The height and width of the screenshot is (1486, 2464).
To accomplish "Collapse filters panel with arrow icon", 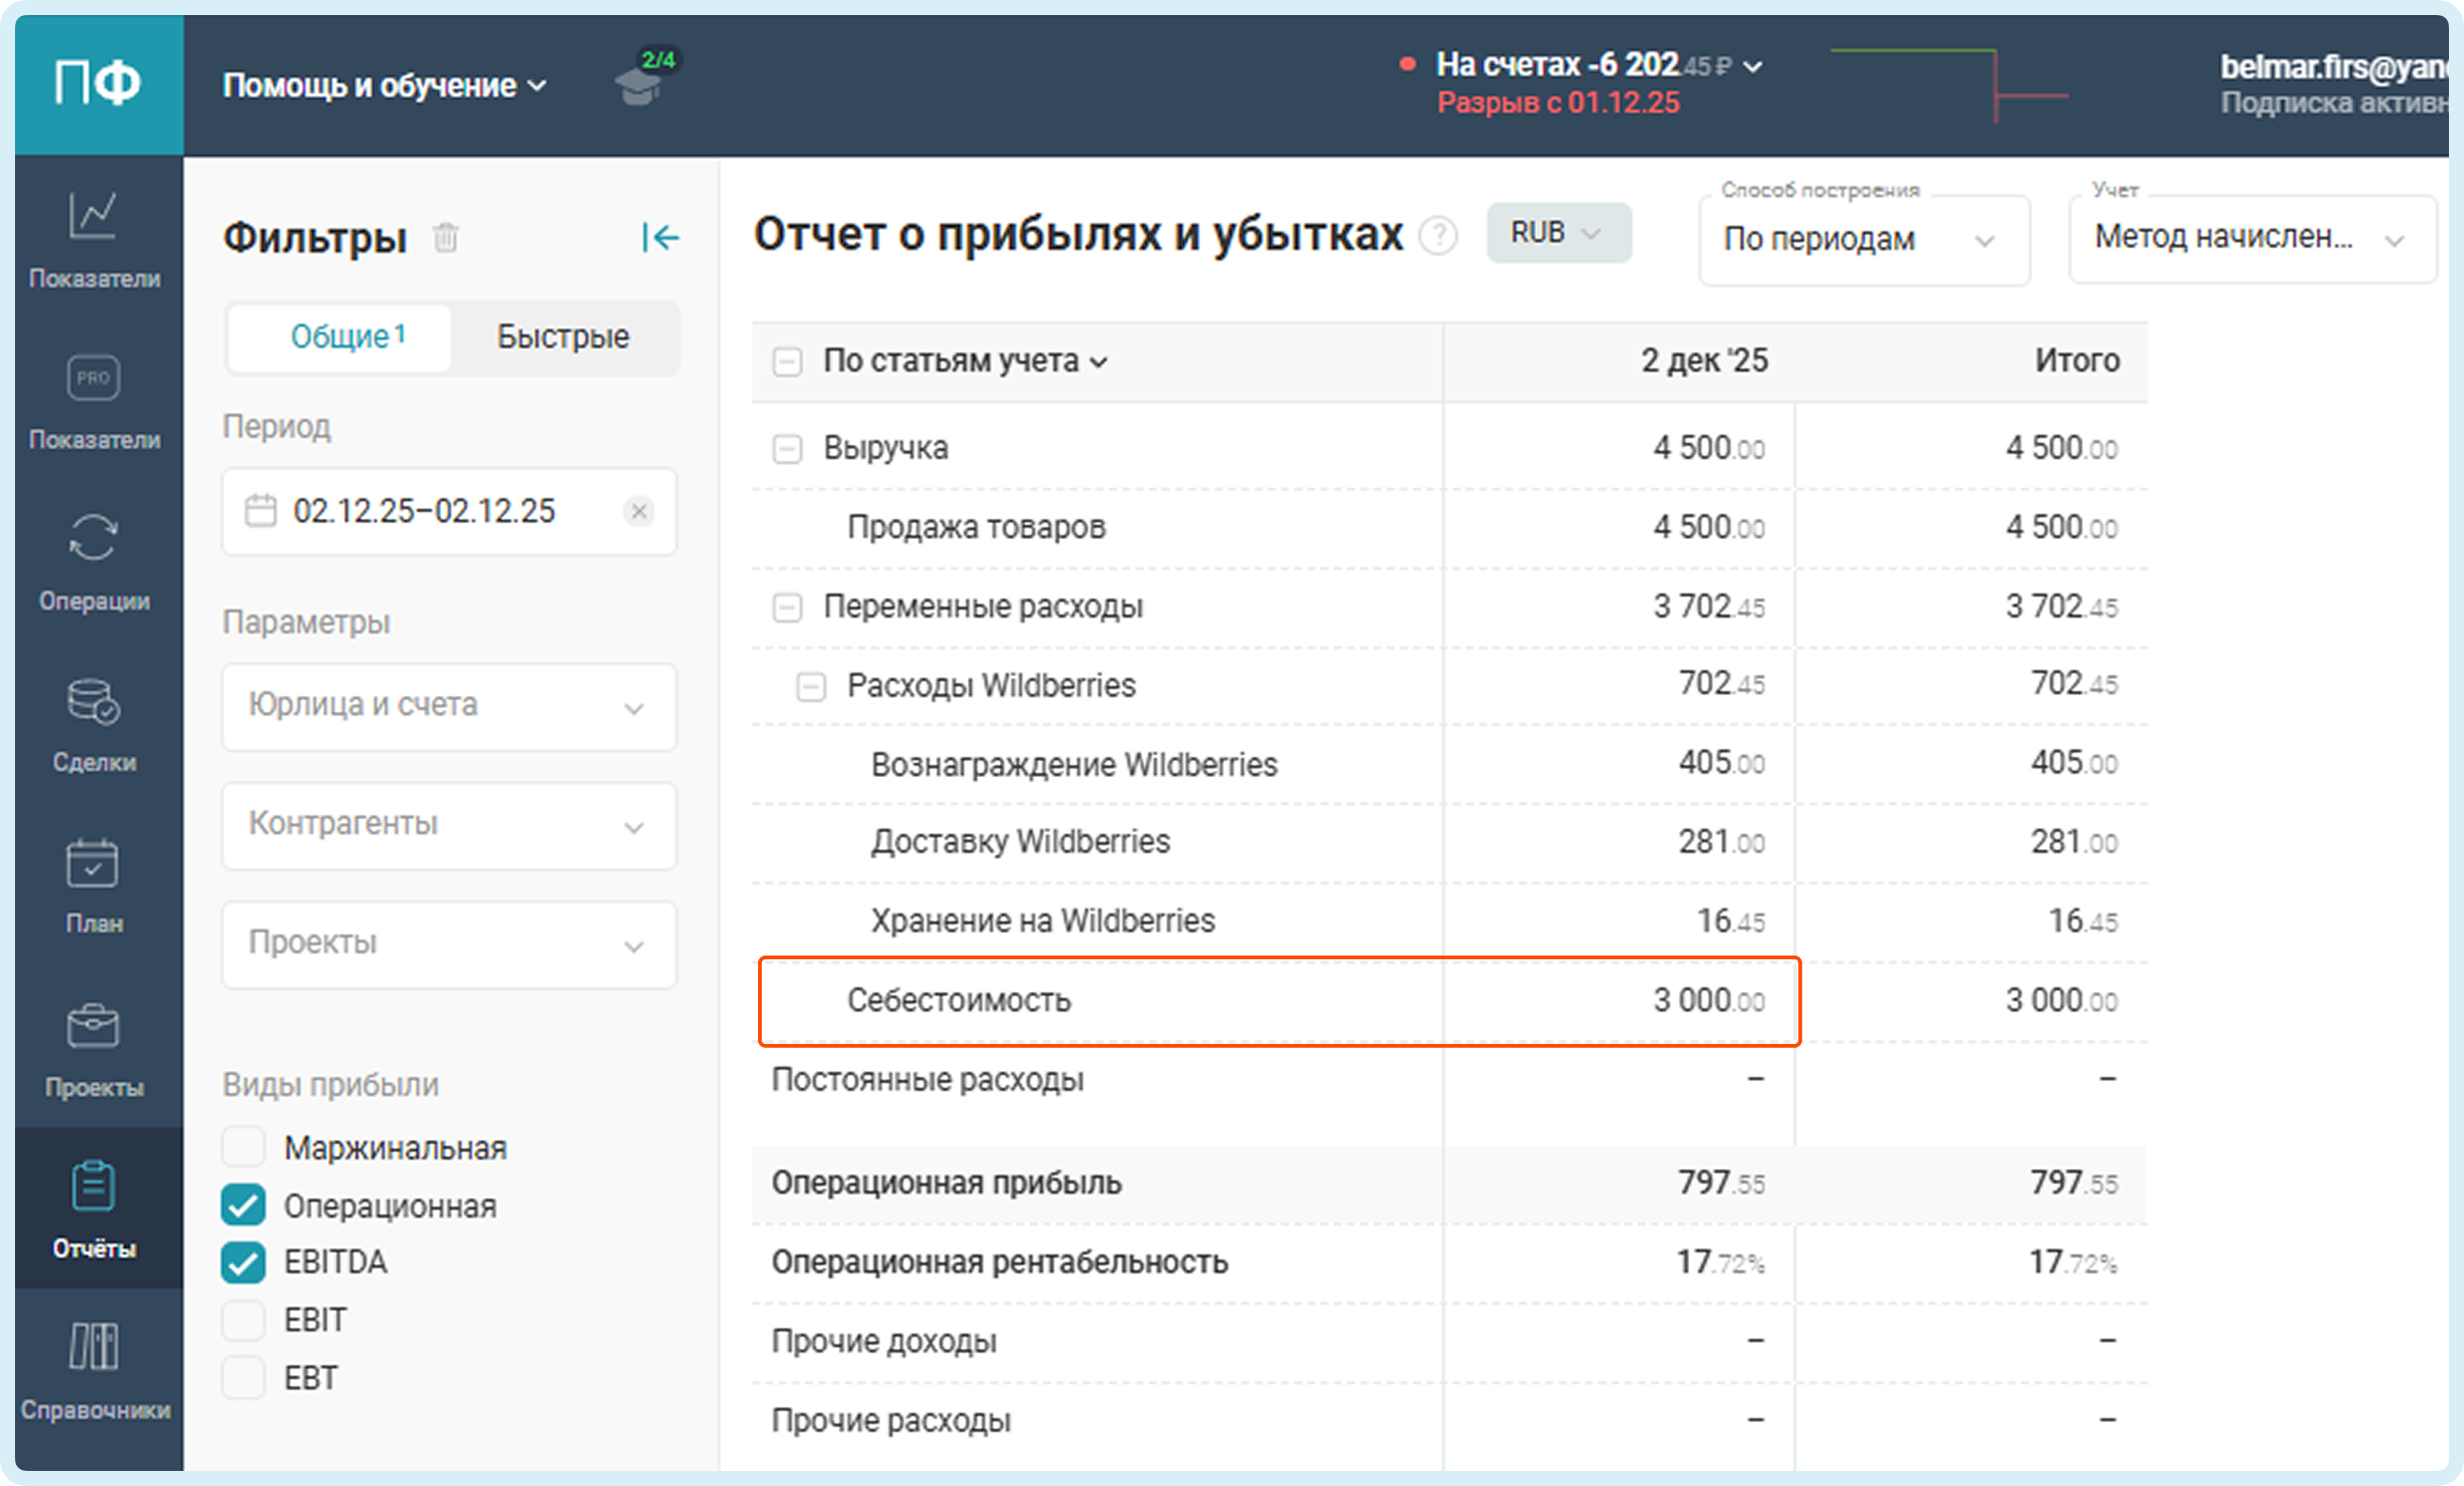I will click(660, 238).
